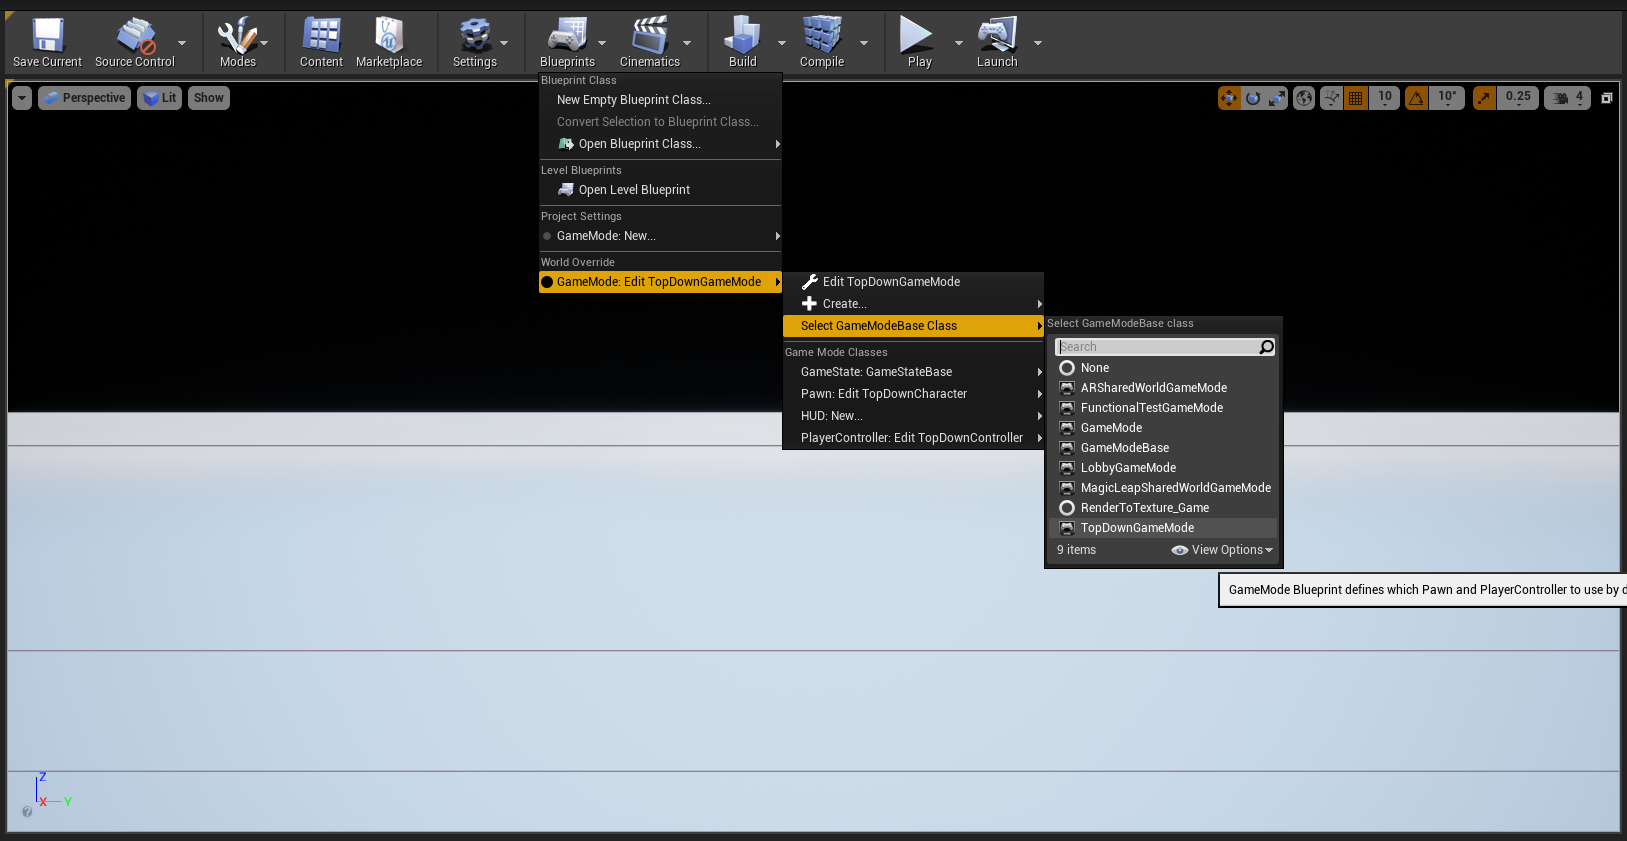Select Open Level Blueprint
Viewport: 1627px width, 841px height.
(x=660, y=190)
